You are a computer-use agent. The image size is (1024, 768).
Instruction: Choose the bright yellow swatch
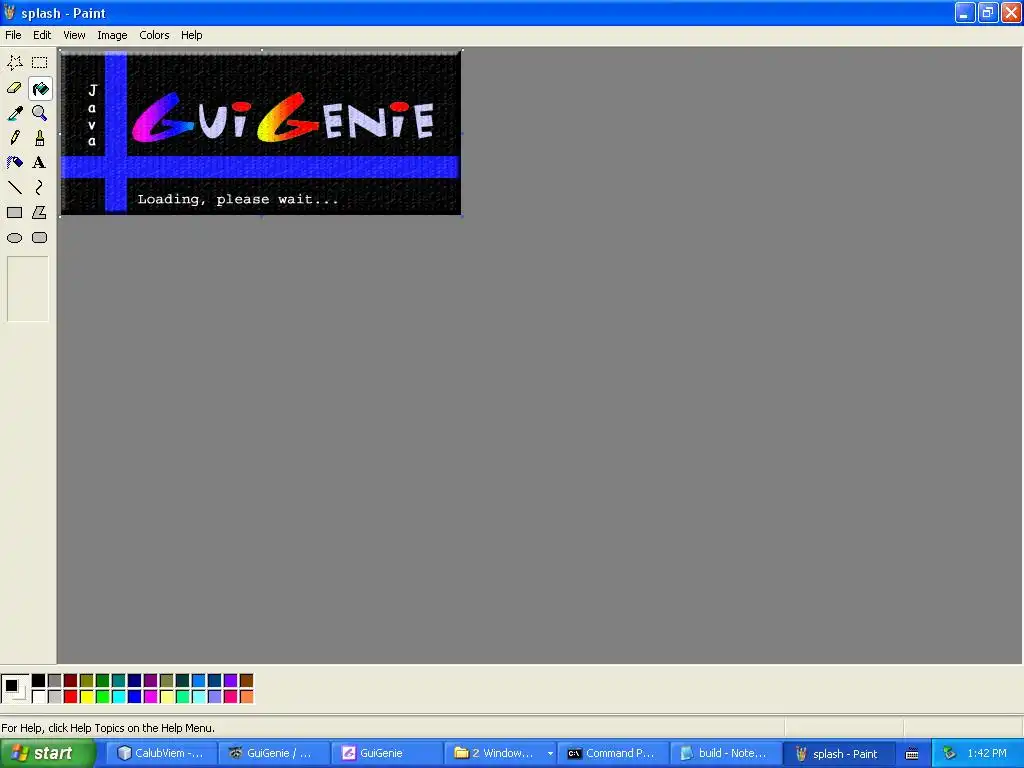pos(87,697)
